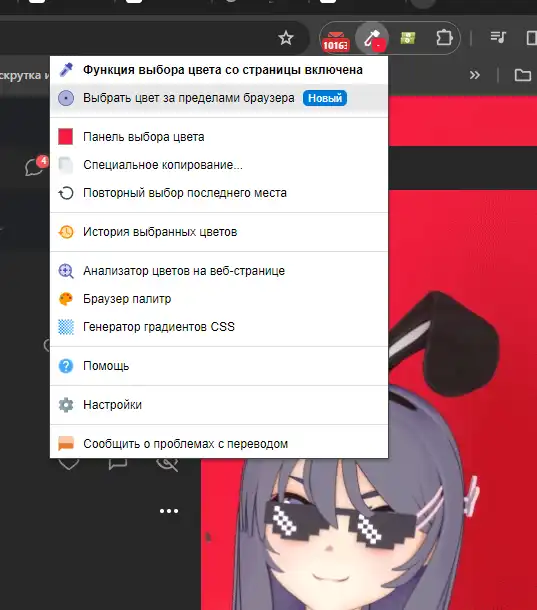Open the media controls playlist icon
This screenshot has width=537, height=610.
(498, 37)
